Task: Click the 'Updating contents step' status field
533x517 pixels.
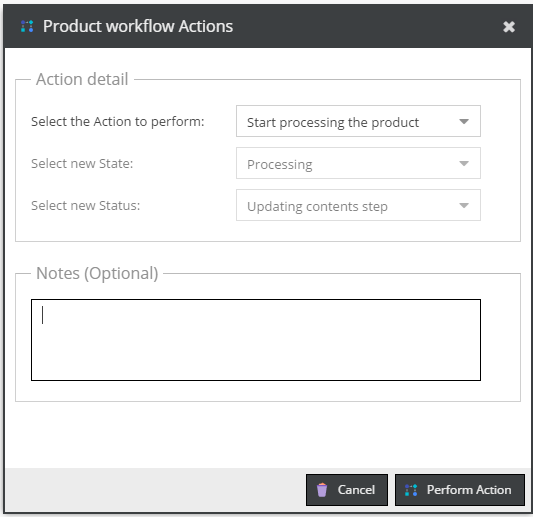Action: pos(358,205)
